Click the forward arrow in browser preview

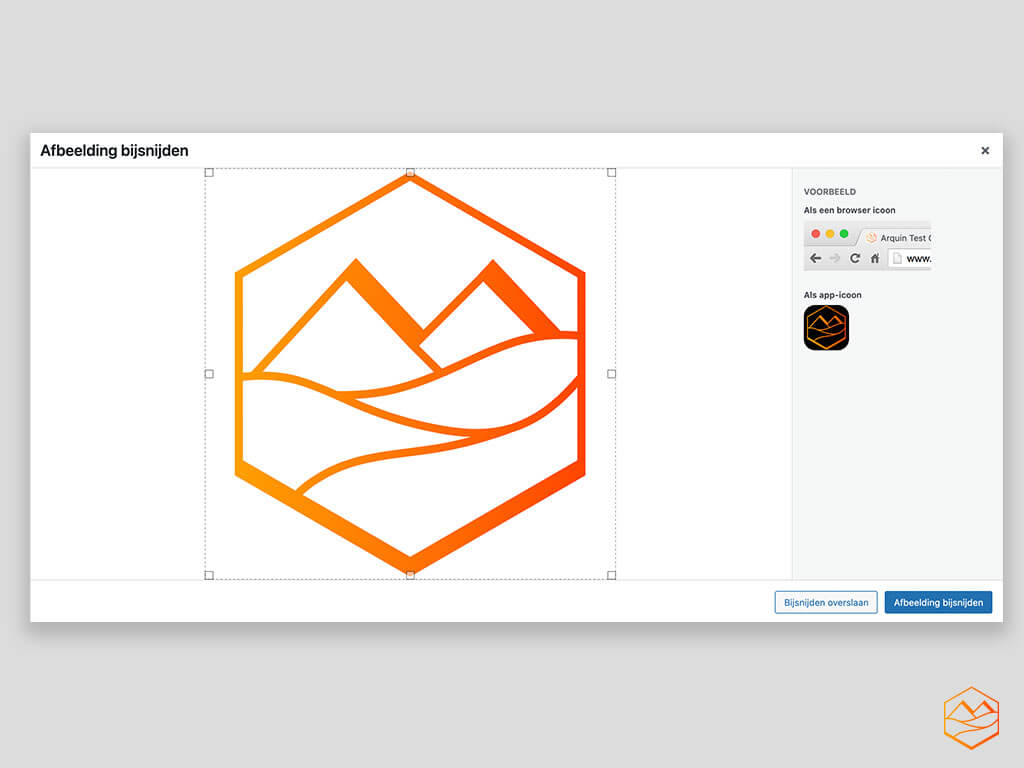[x=835, y=258]
